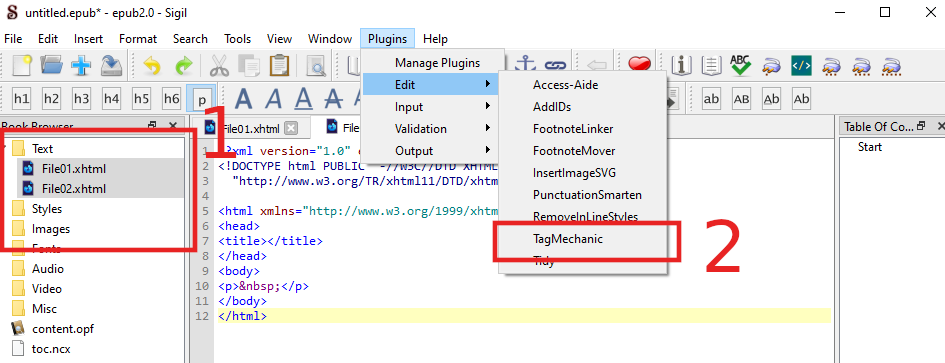Screen dimensions: 945x363
Task: Click the blue plus Add Existing Files icon
Action: [x=81, y=65]
